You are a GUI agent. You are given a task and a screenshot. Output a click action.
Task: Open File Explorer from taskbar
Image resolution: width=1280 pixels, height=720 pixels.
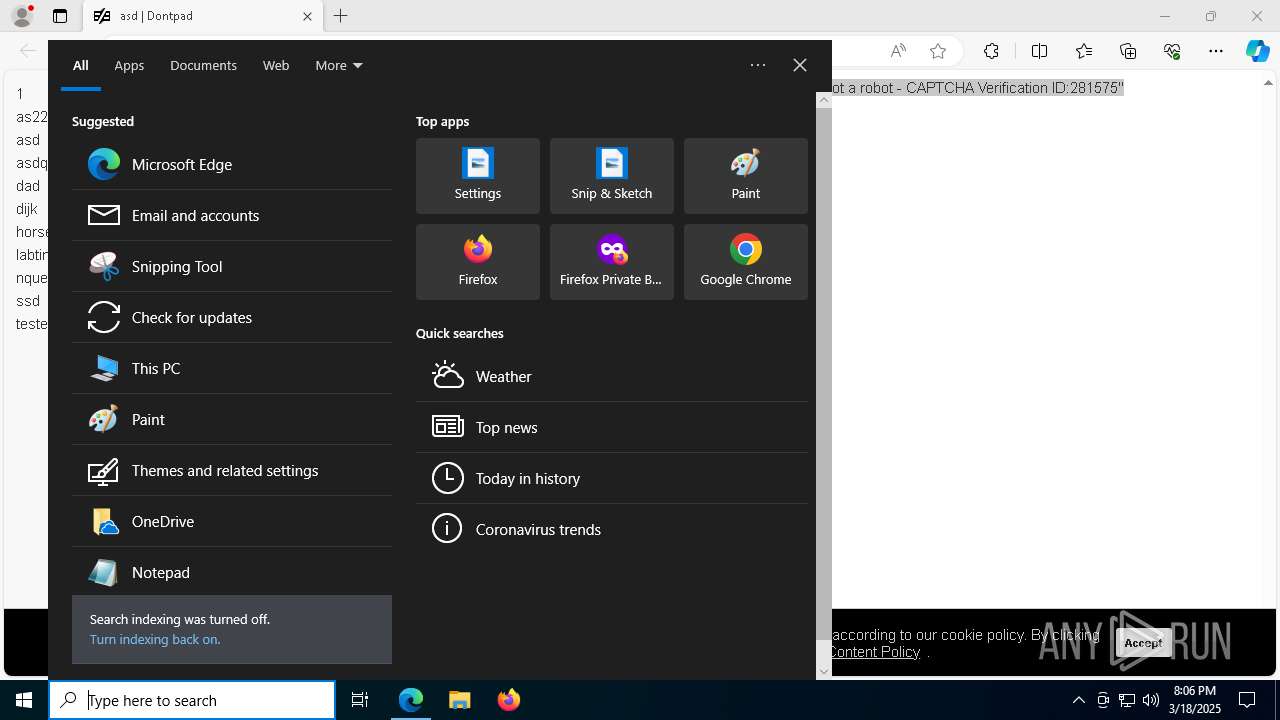click(x=459, y=700)
